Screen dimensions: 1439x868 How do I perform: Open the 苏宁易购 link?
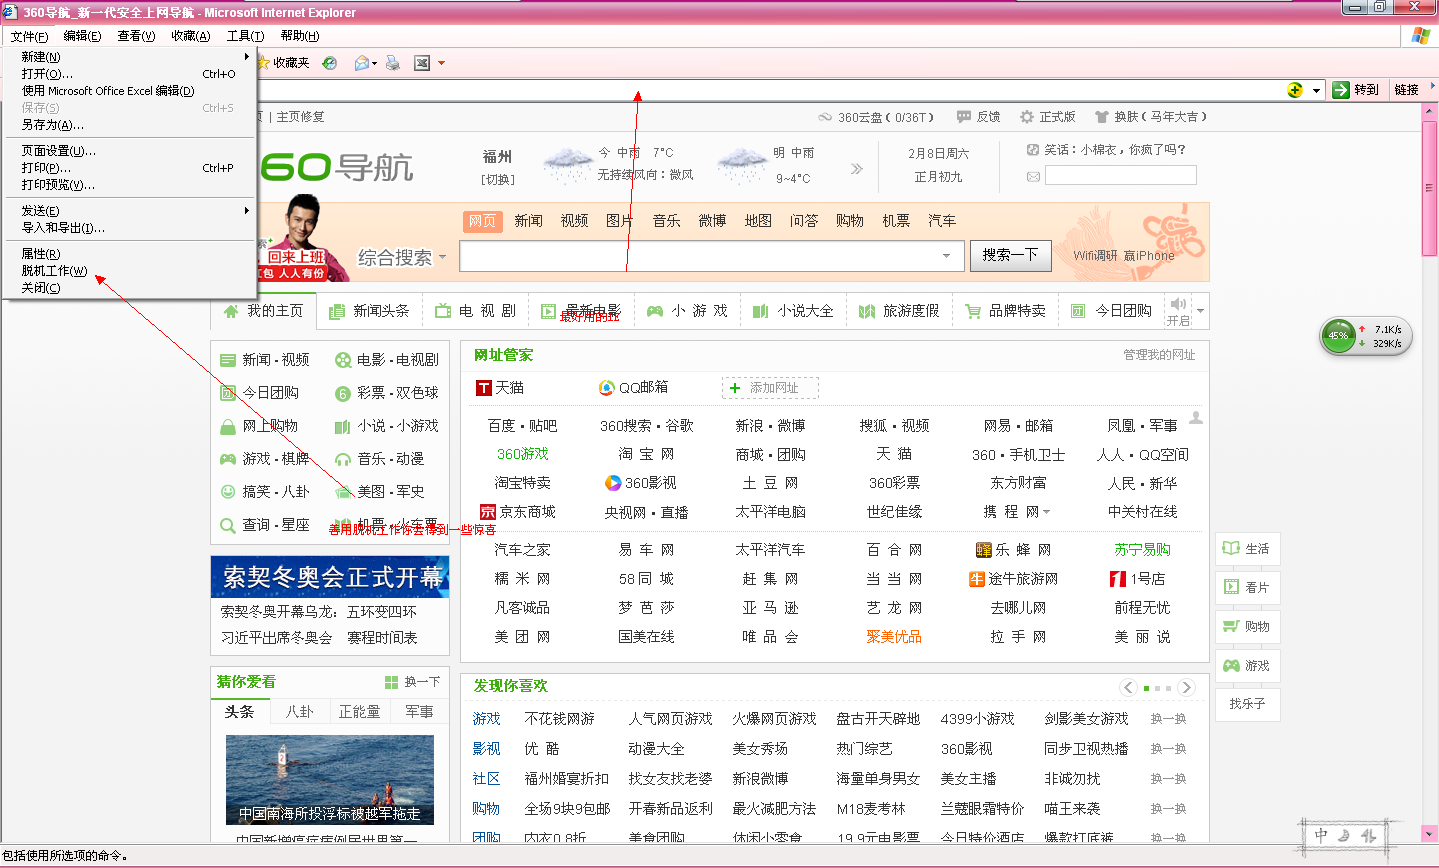(1142, 550)
